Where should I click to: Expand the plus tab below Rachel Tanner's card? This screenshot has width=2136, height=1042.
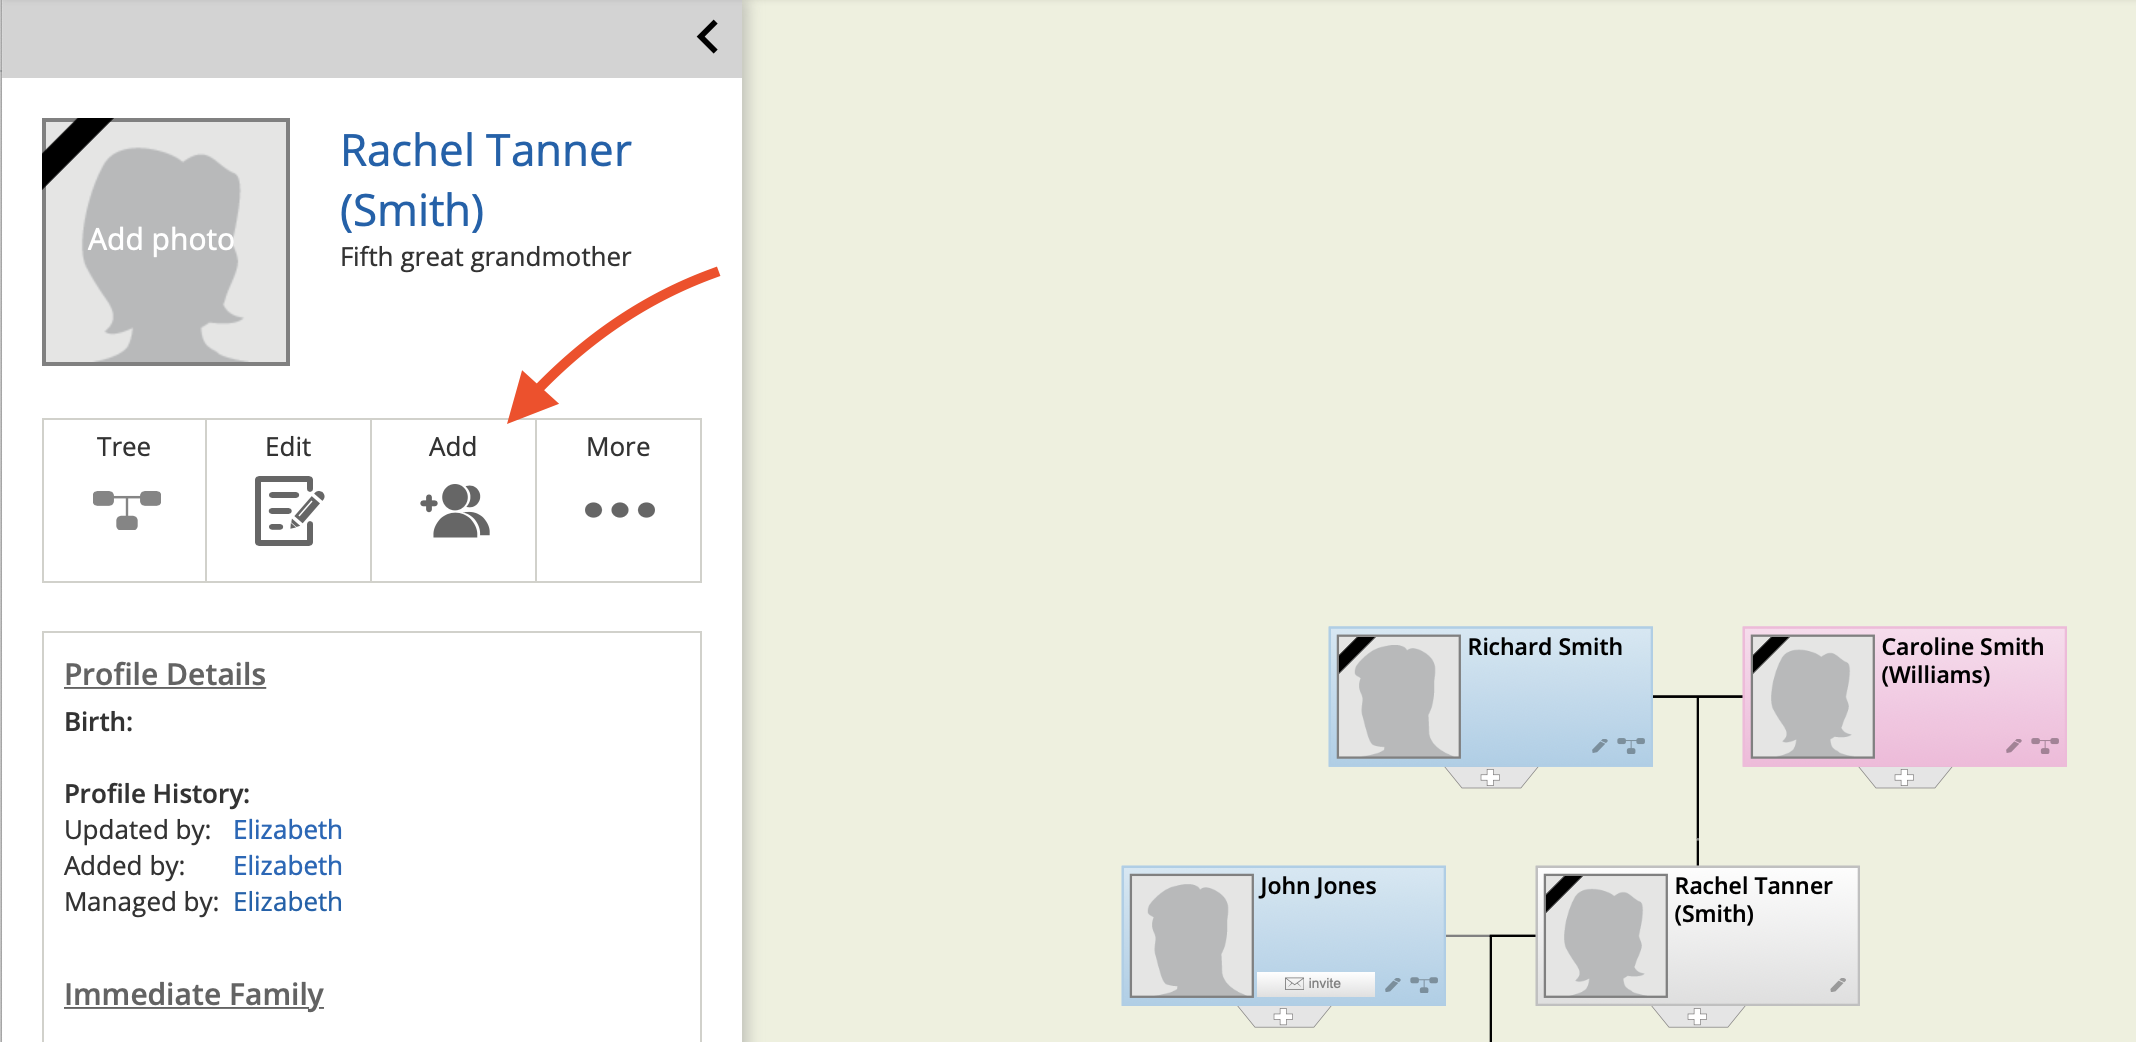[1697, 1017]
